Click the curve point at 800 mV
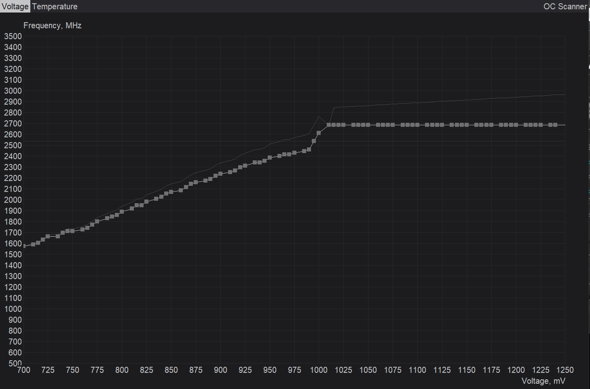The width and height of the screenshot is (590, 389). coord(122,211)
